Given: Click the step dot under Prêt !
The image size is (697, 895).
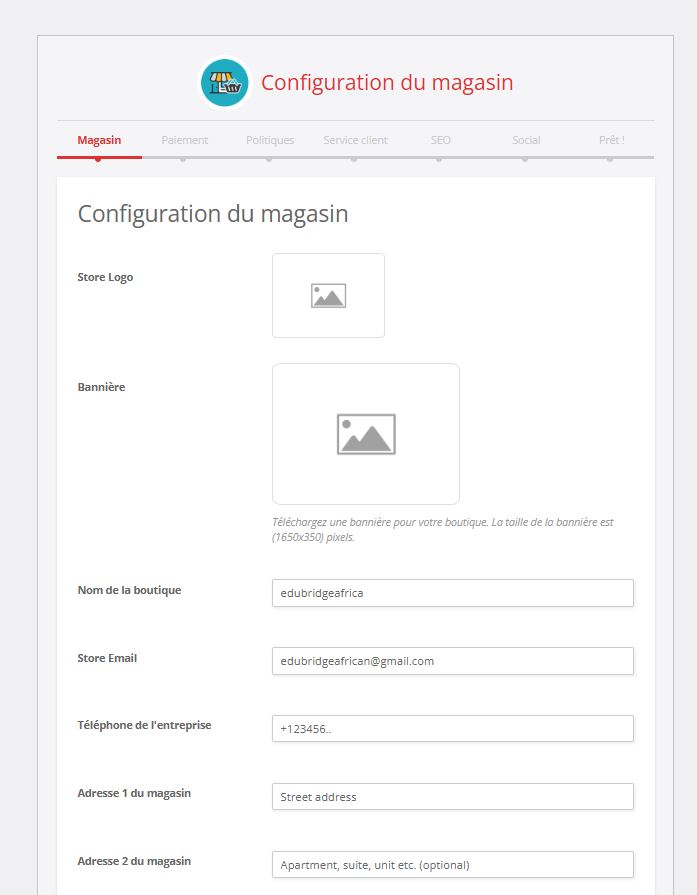Looking at the screenshot, I should pyautogui.click(x=610, y=158).
